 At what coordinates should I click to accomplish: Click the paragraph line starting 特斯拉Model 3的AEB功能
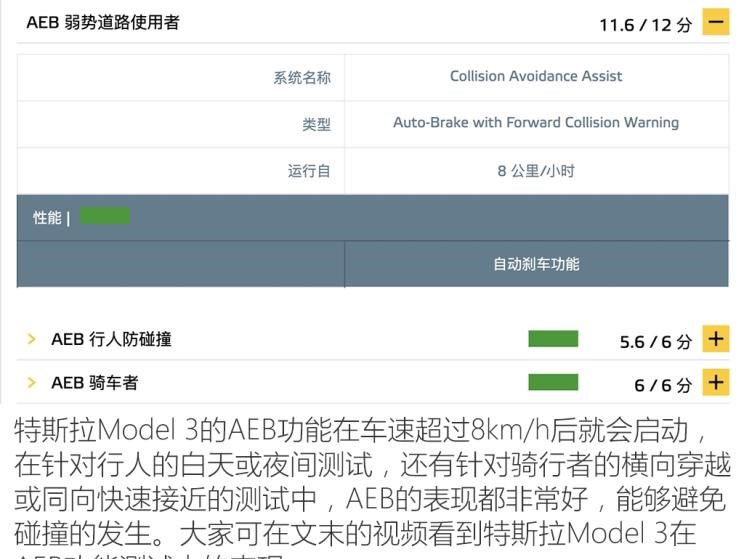[x=361, y=430]
